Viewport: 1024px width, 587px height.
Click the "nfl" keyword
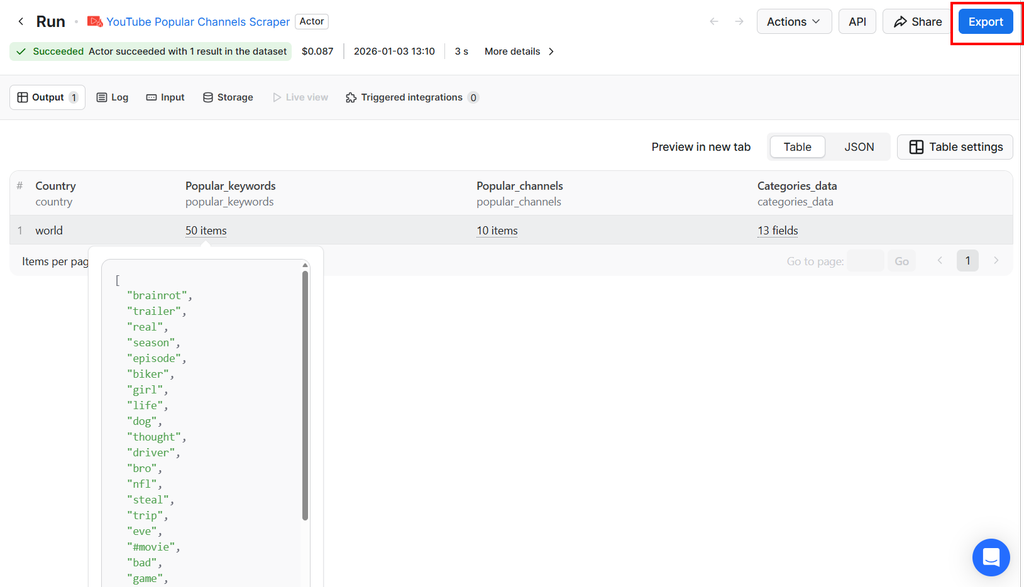point(142,484)
